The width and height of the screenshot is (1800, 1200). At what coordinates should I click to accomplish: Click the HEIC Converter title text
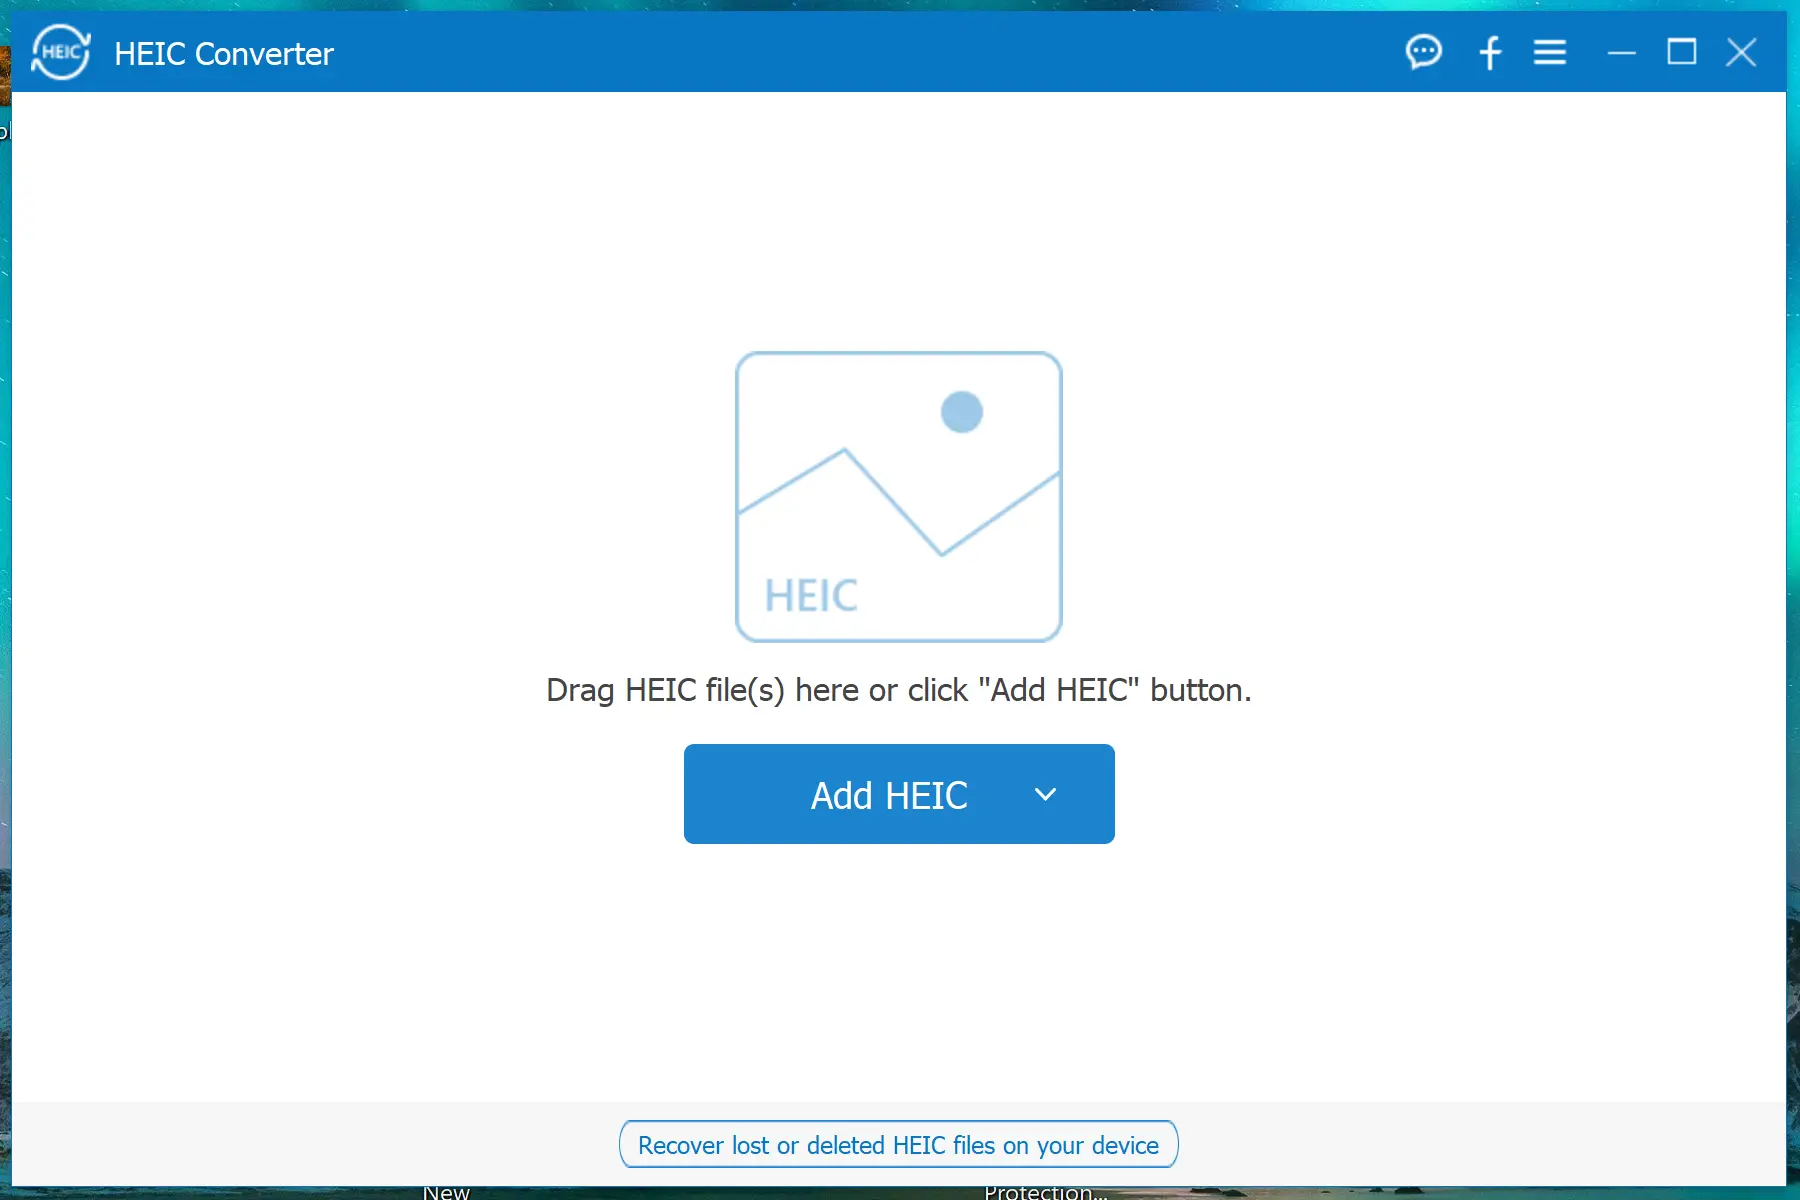click(224, 54)
